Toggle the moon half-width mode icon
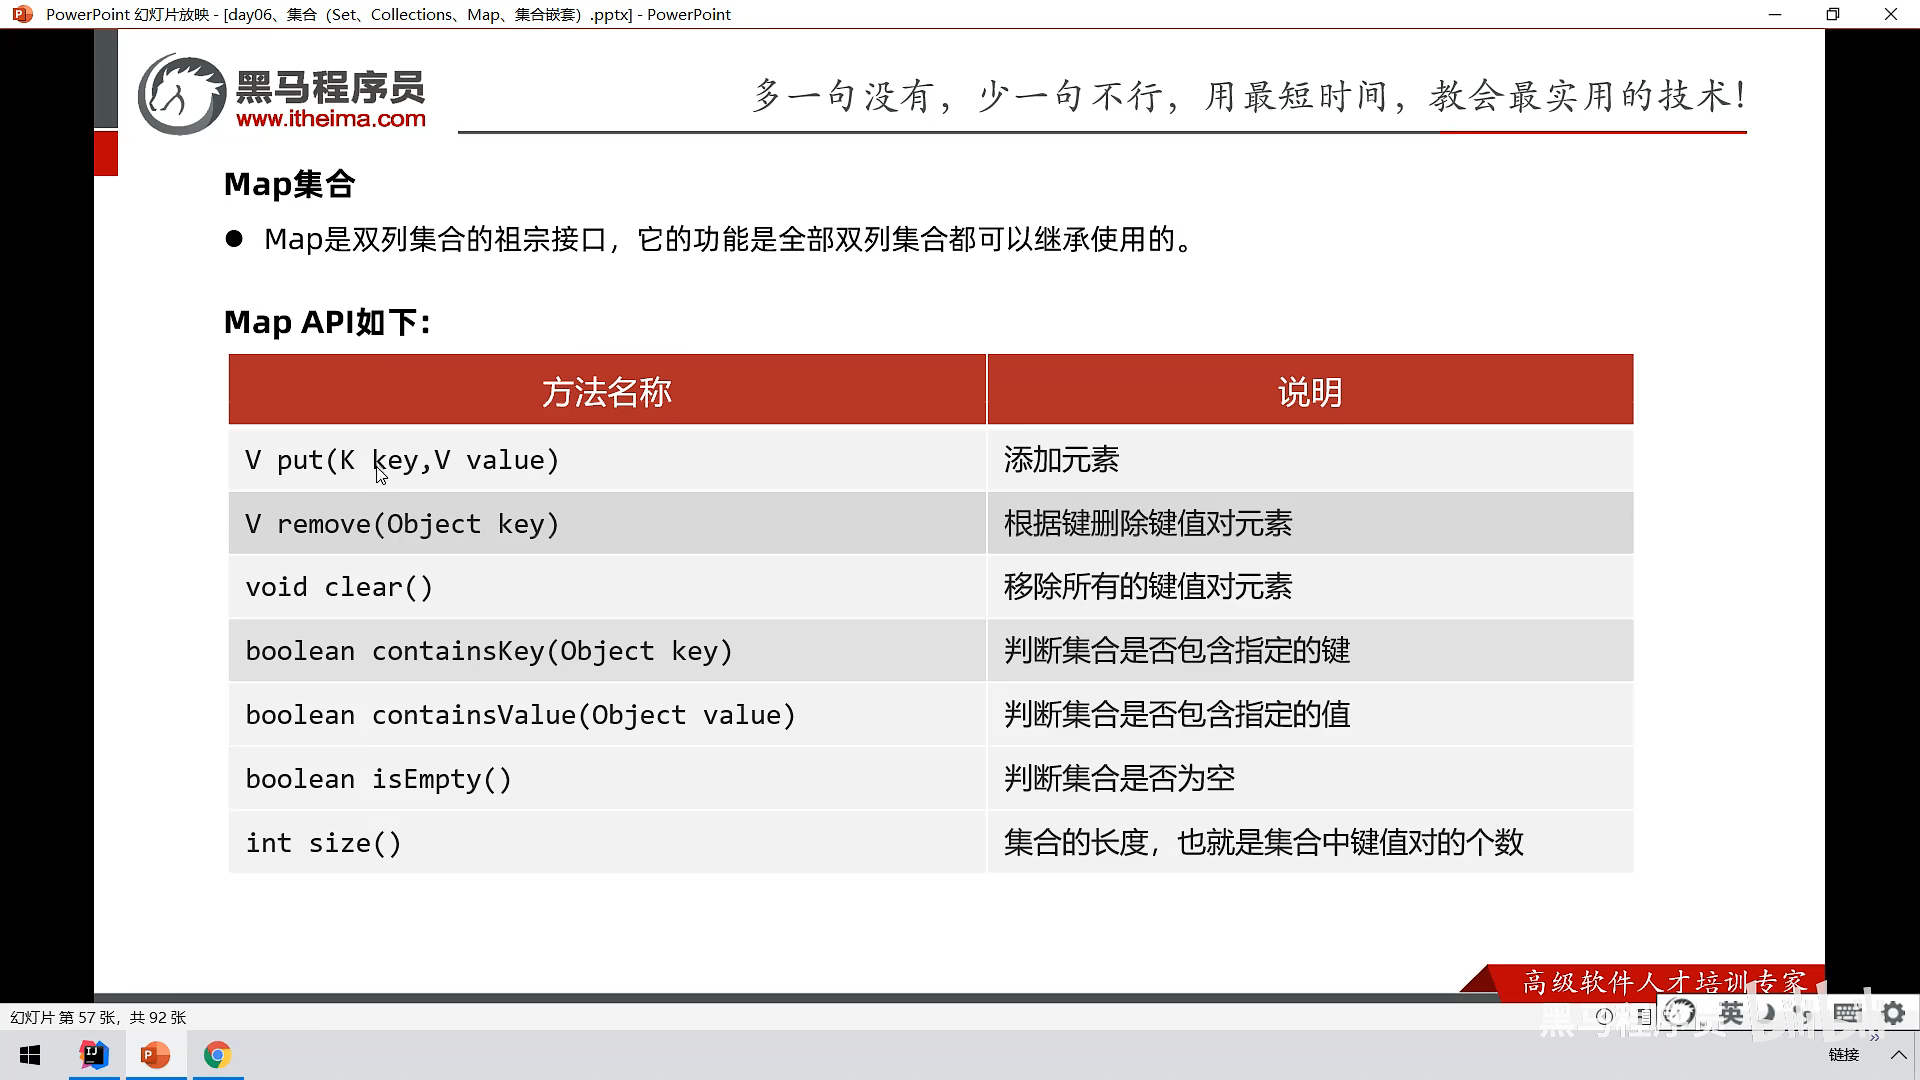This screenshot has width=1920, height=1080. pyautogui.click(x=1769, y=1013)
